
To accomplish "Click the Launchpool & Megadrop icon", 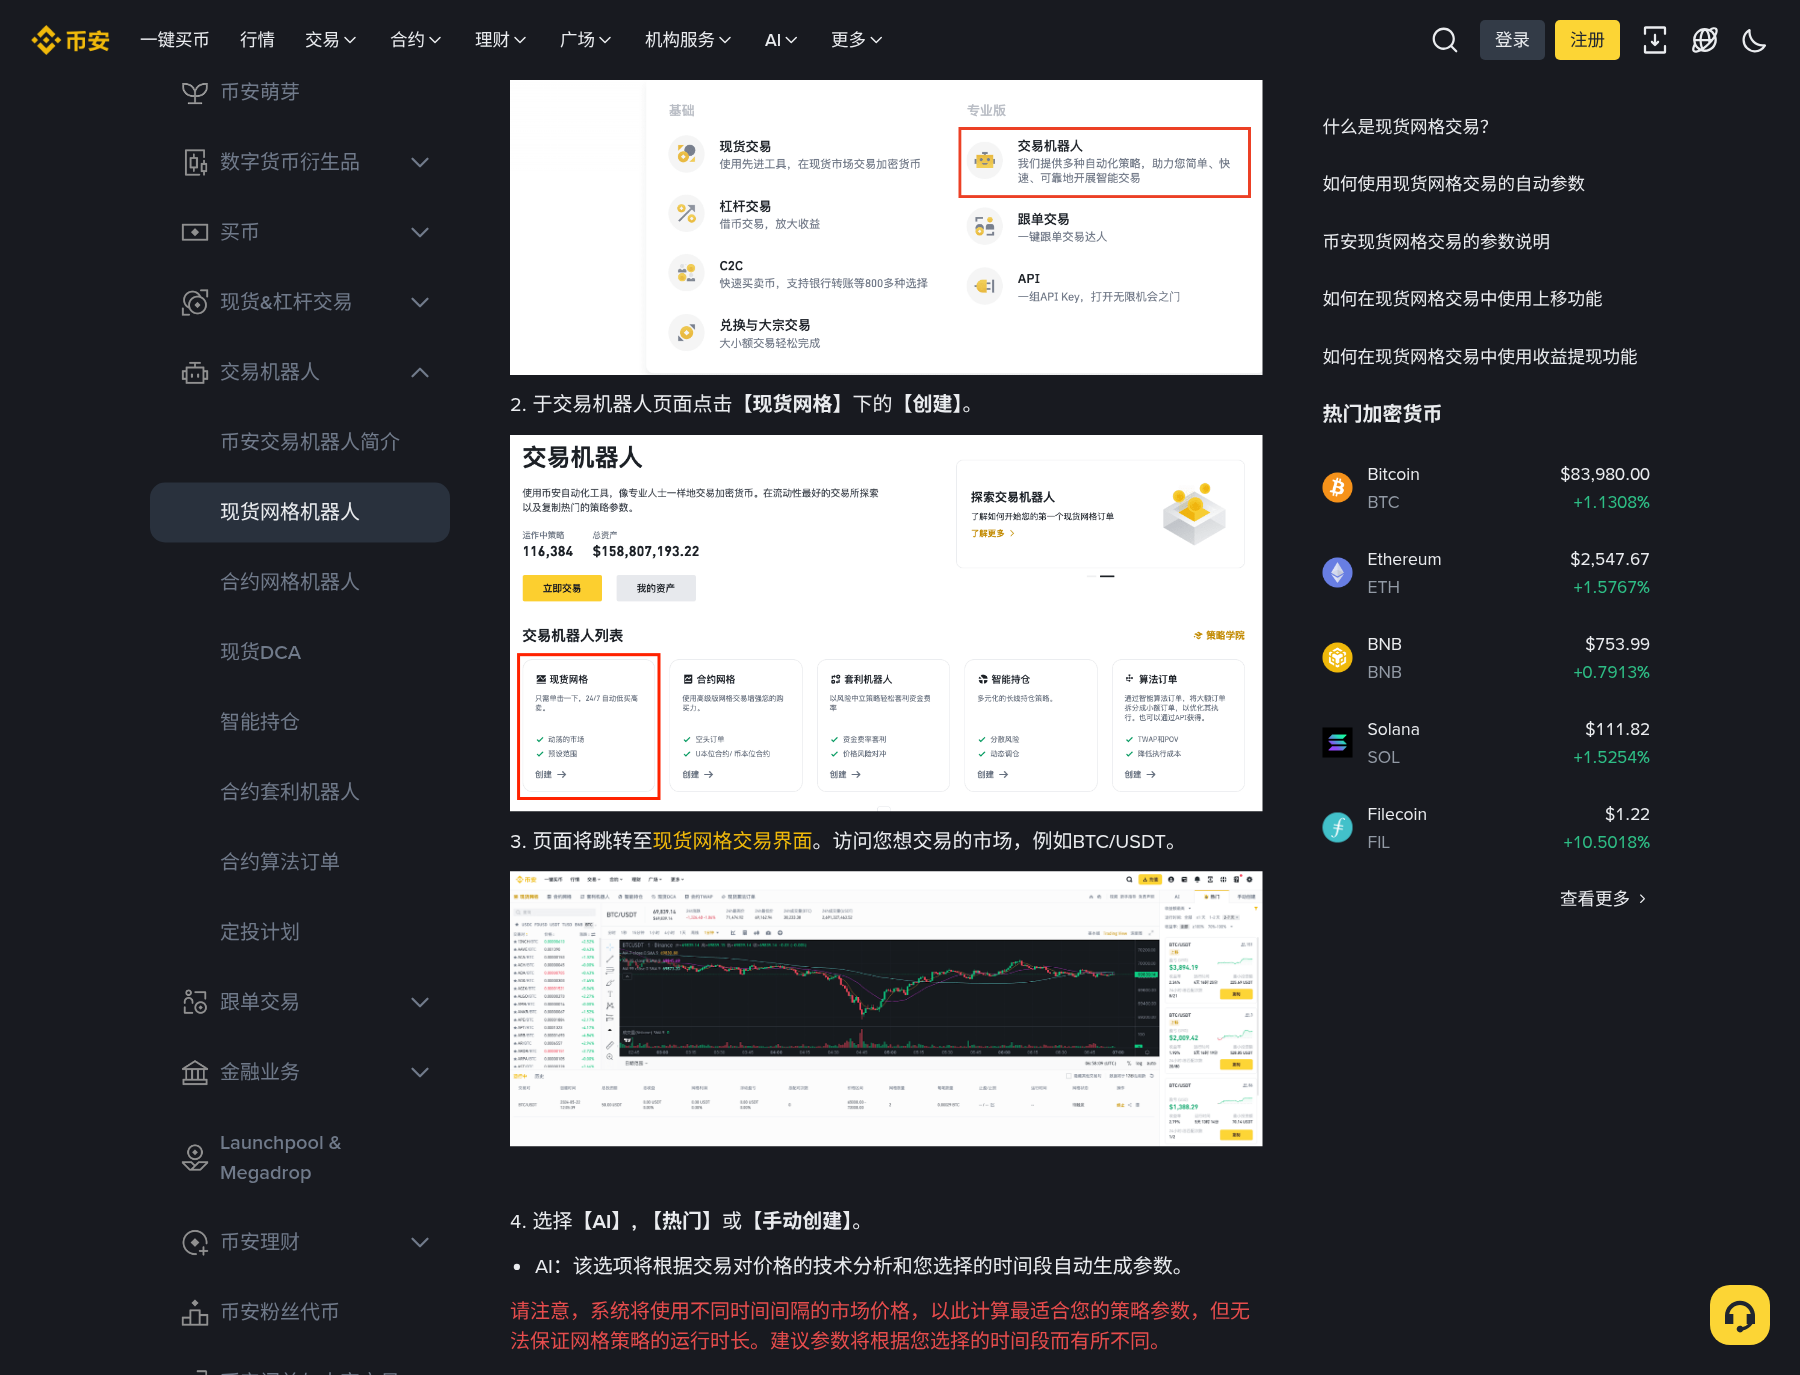I will click(195, 1157).
